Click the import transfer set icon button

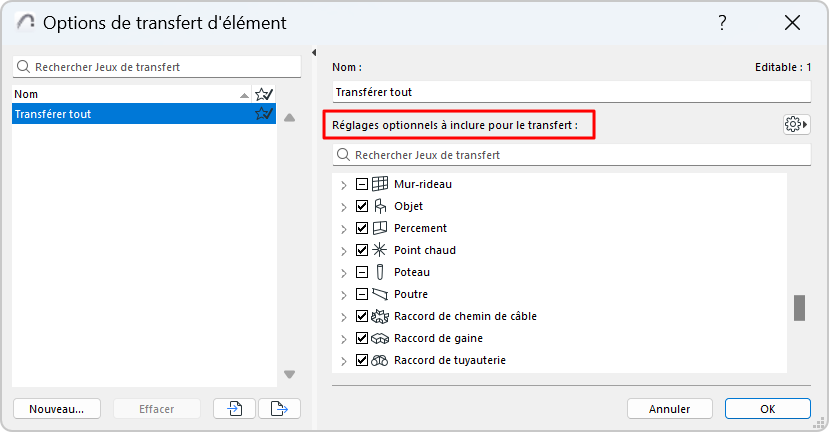tap(233, 408)
